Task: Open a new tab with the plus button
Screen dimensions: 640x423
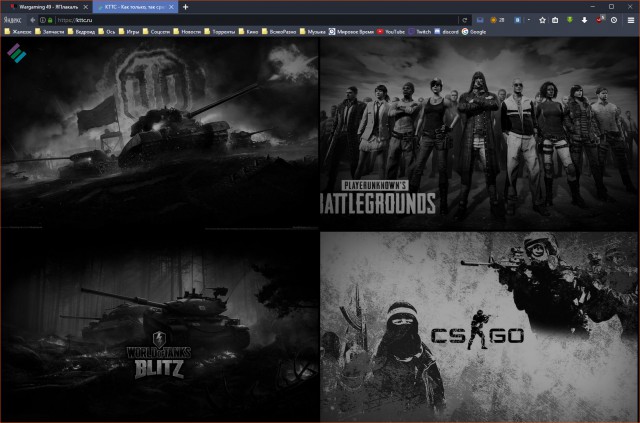Action: coord(185,7)
